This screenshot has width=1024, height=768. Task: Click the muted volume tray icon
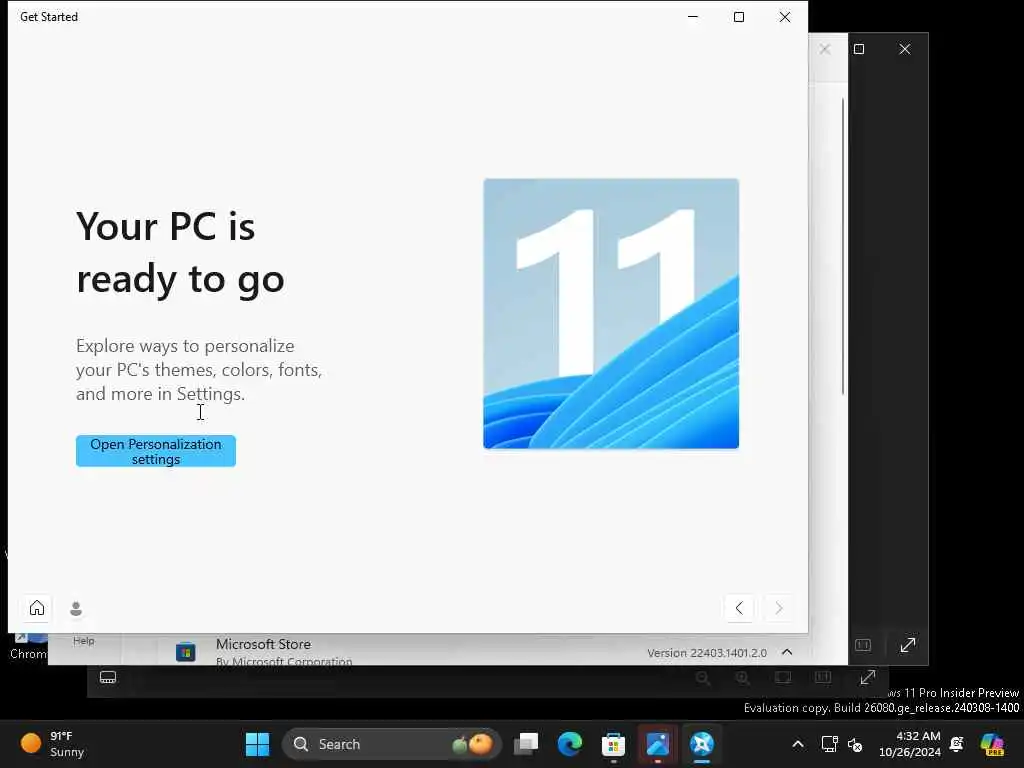tap(855, 744)
